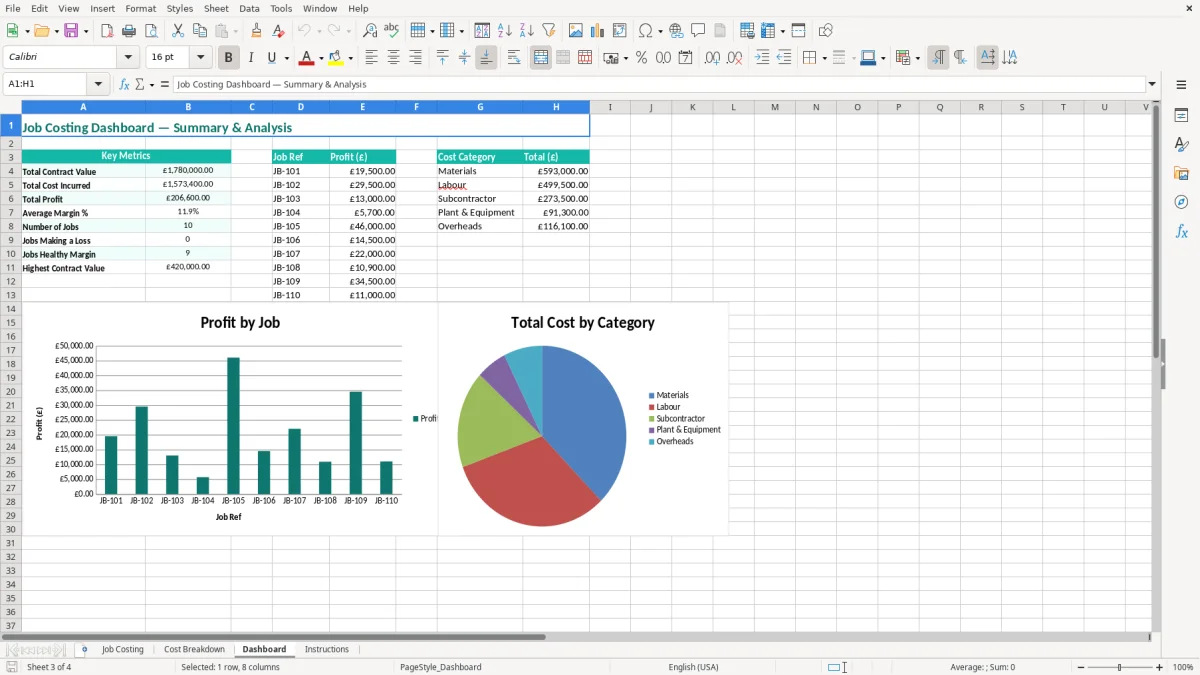Image resolution: width=1200 pixels, height=675 pixels.
Task: Toggle Left-to-Right text direction
Action: [x=938, y=58]
